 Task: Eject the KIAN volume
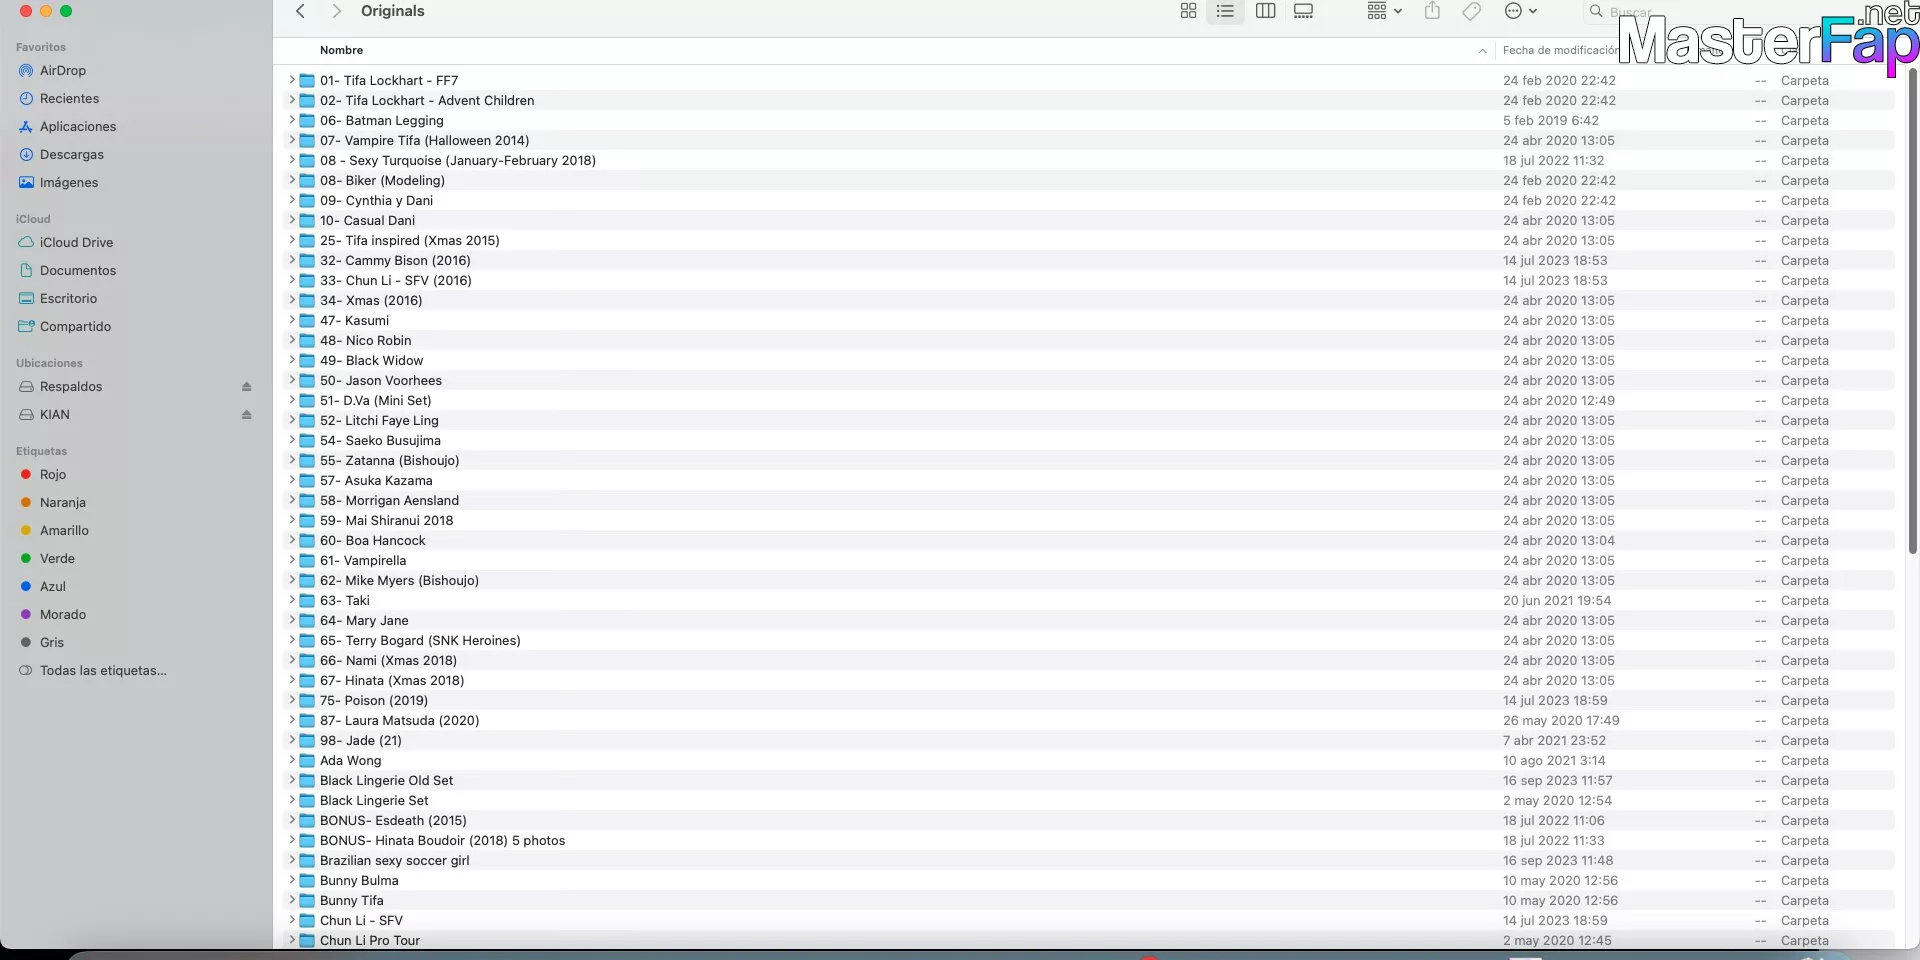pyautogui.click(x=246, y=415)
